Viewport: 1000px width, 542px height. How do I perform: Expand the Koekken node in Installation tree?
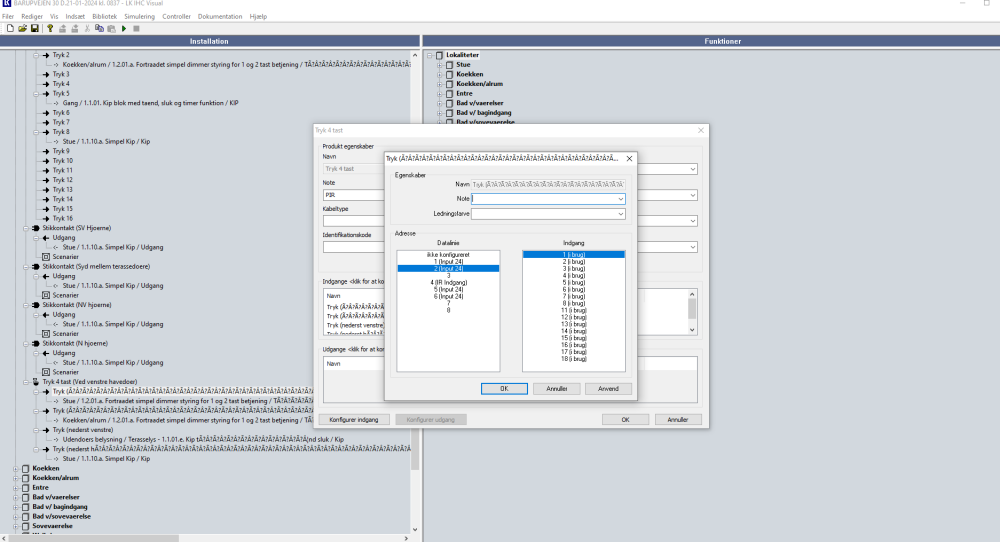15,468
